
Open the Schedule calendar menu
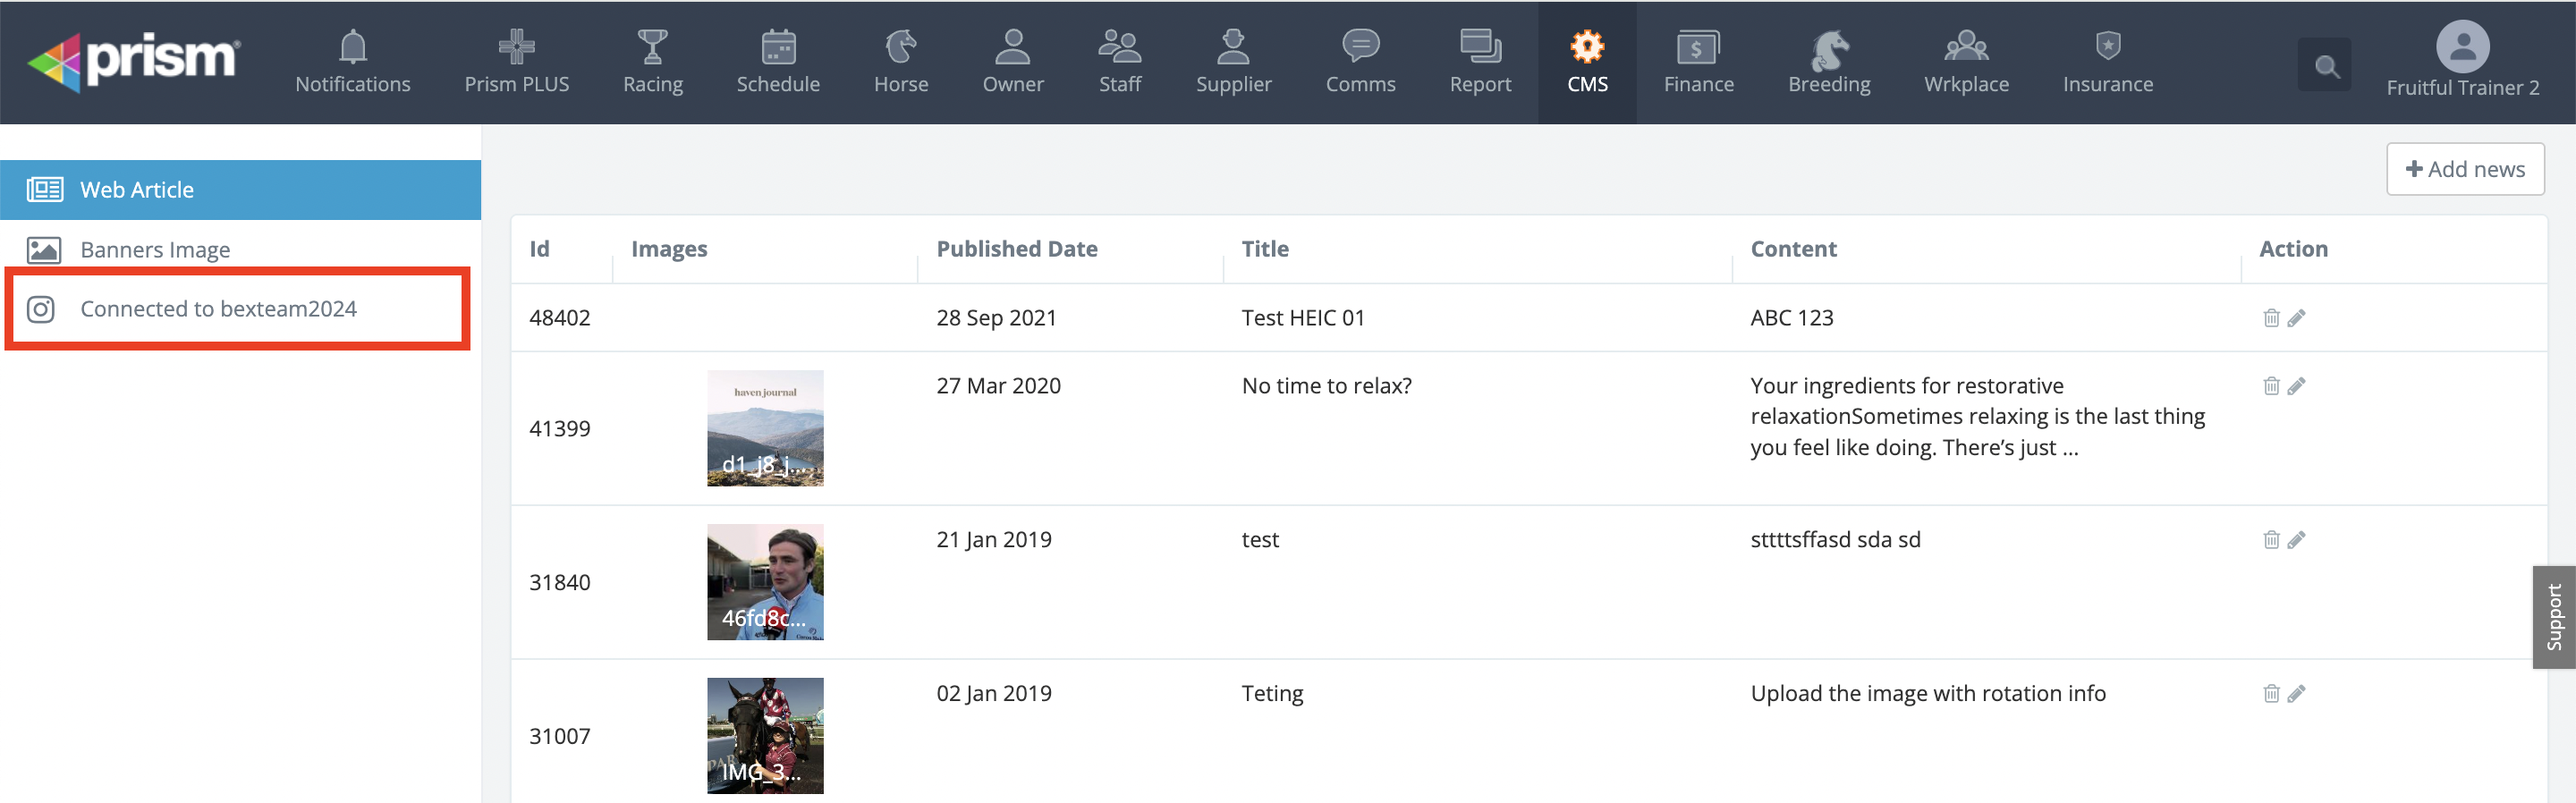coord(777,62)
